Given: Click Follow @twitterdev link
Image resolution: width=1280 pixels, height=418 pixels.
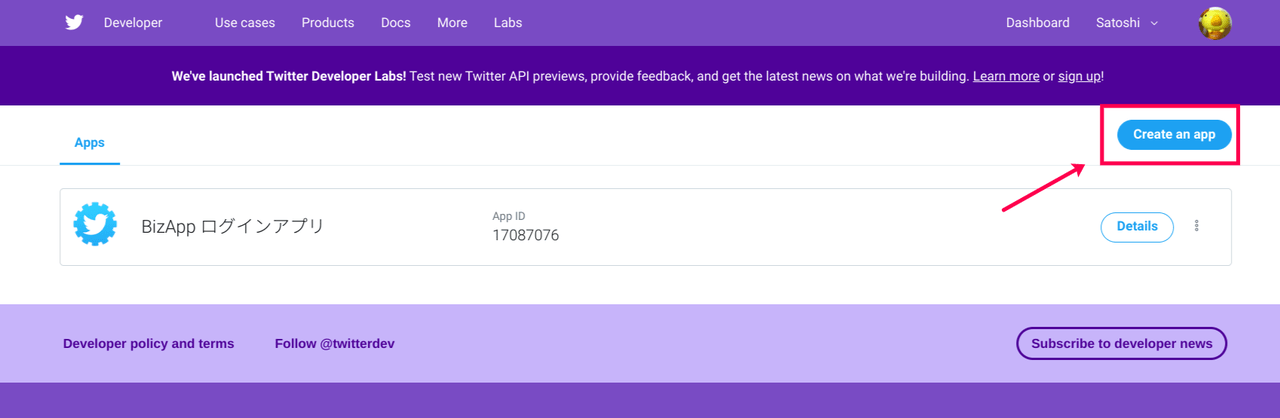Looking at the screenshot, I should (335, 343).
